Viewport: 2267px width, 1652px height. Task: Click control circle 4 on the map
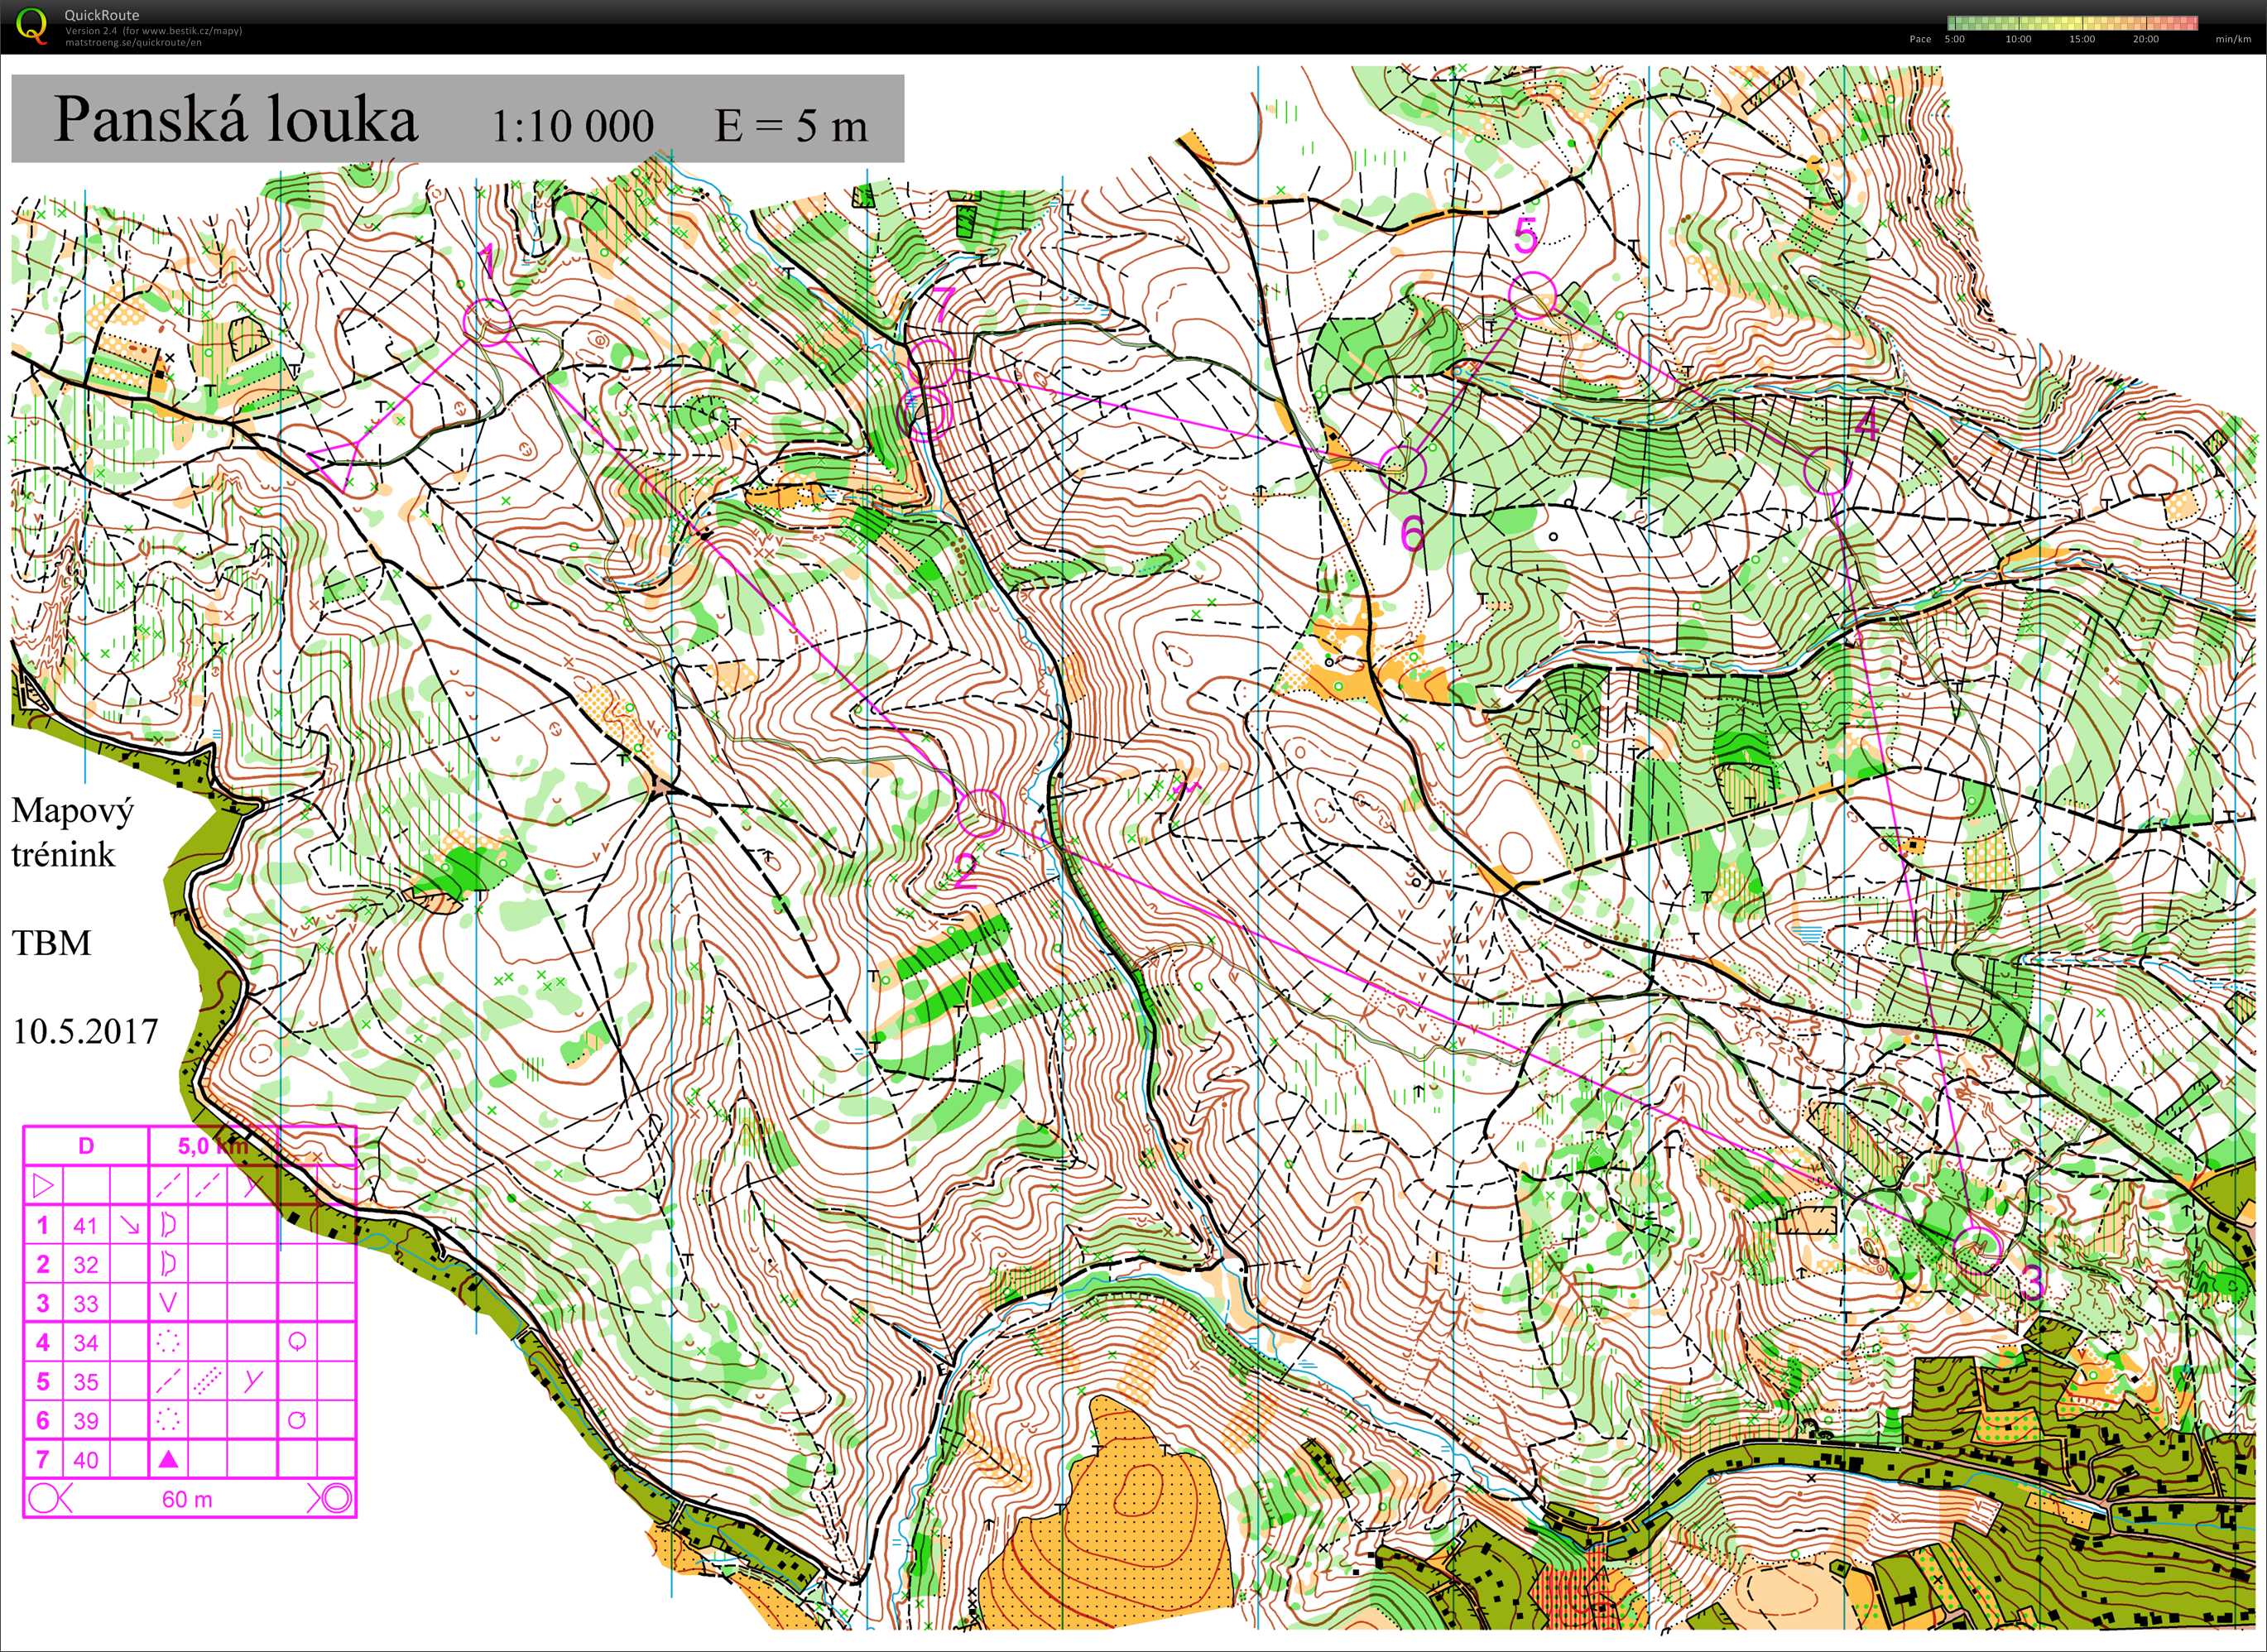[1827, 470]
